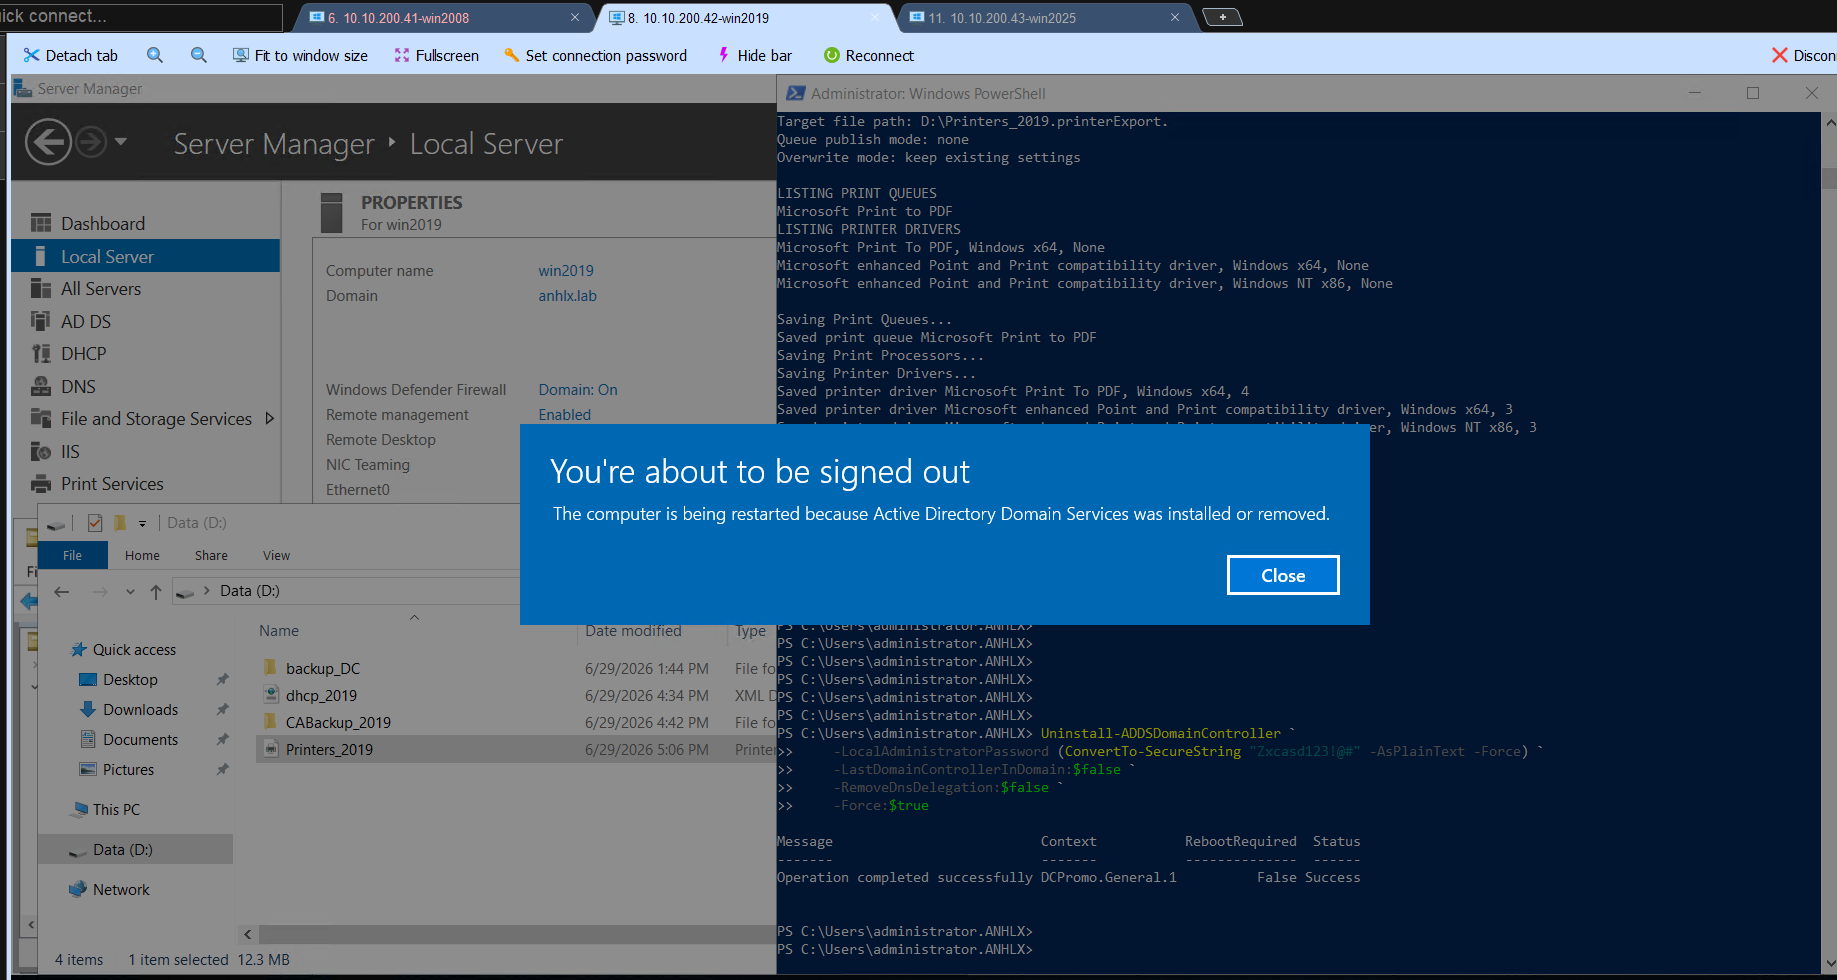
Task: Open the AD DS role page
Action: tap(145, 321)
